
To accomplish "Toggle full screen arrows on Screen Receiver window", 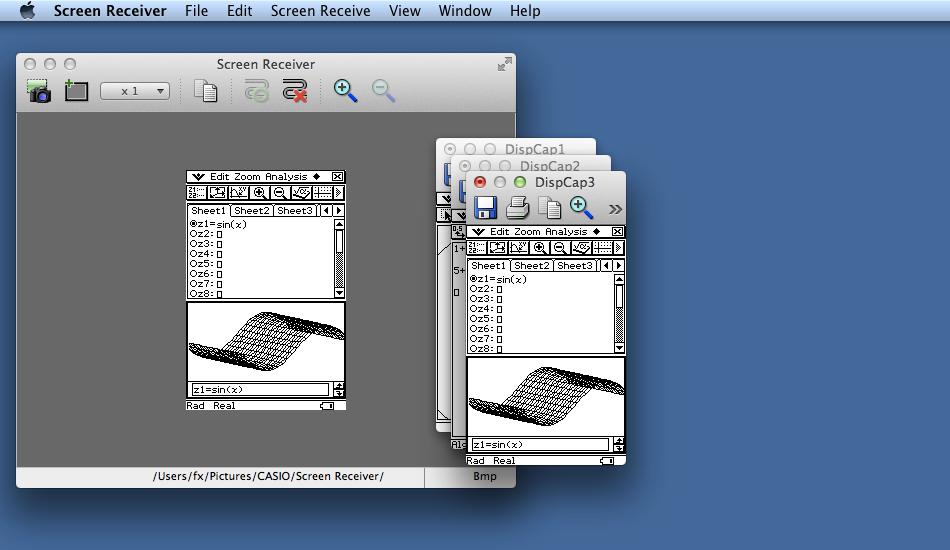I will [x=504, y=64].
